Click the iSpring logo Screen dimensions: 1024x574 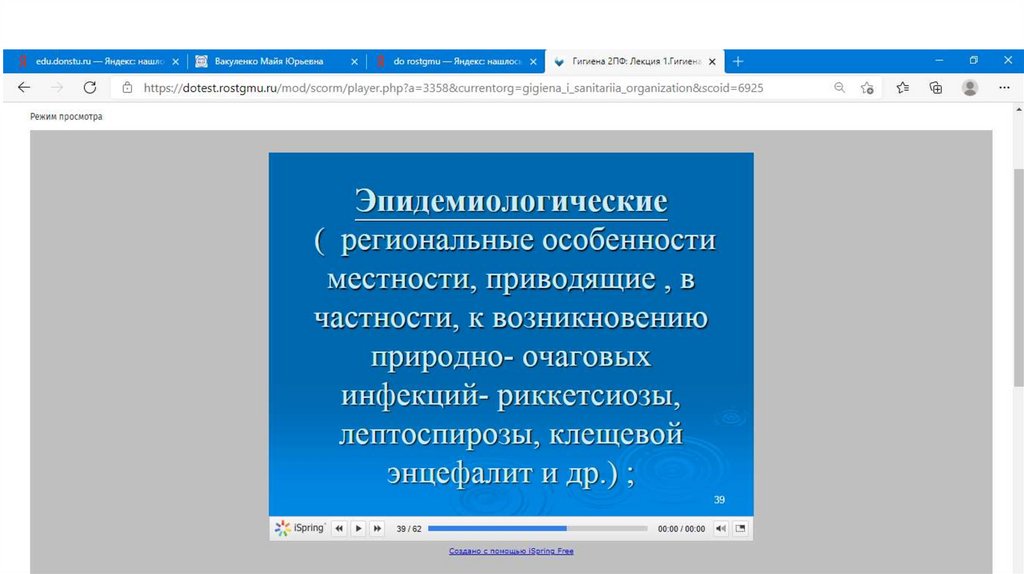(300, 528)
